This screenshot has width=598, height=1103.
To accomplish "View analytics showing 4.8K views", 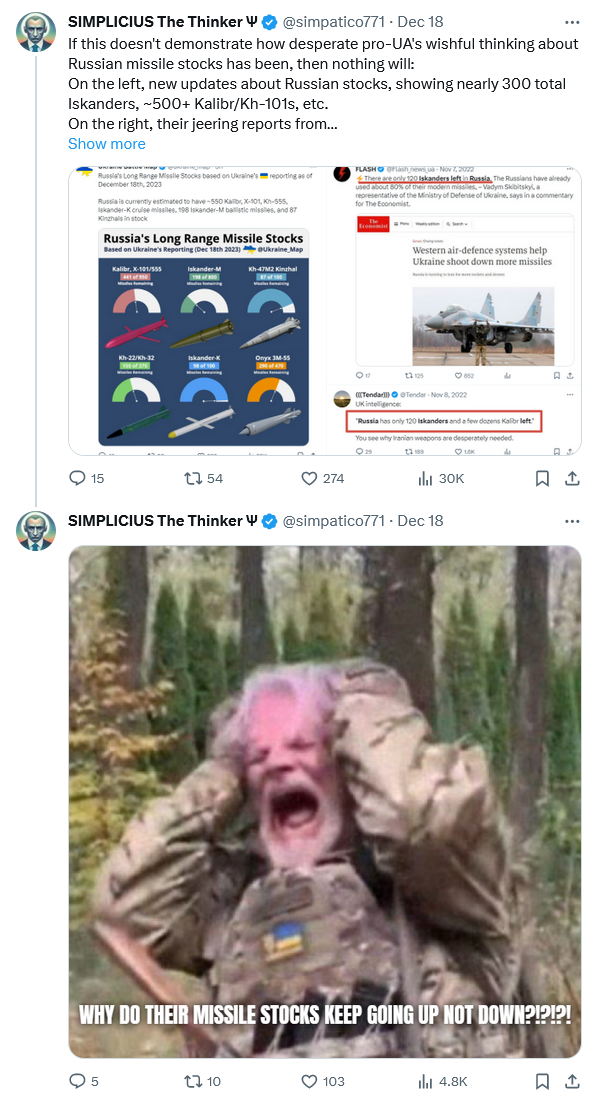I will tap(443, 1081).
